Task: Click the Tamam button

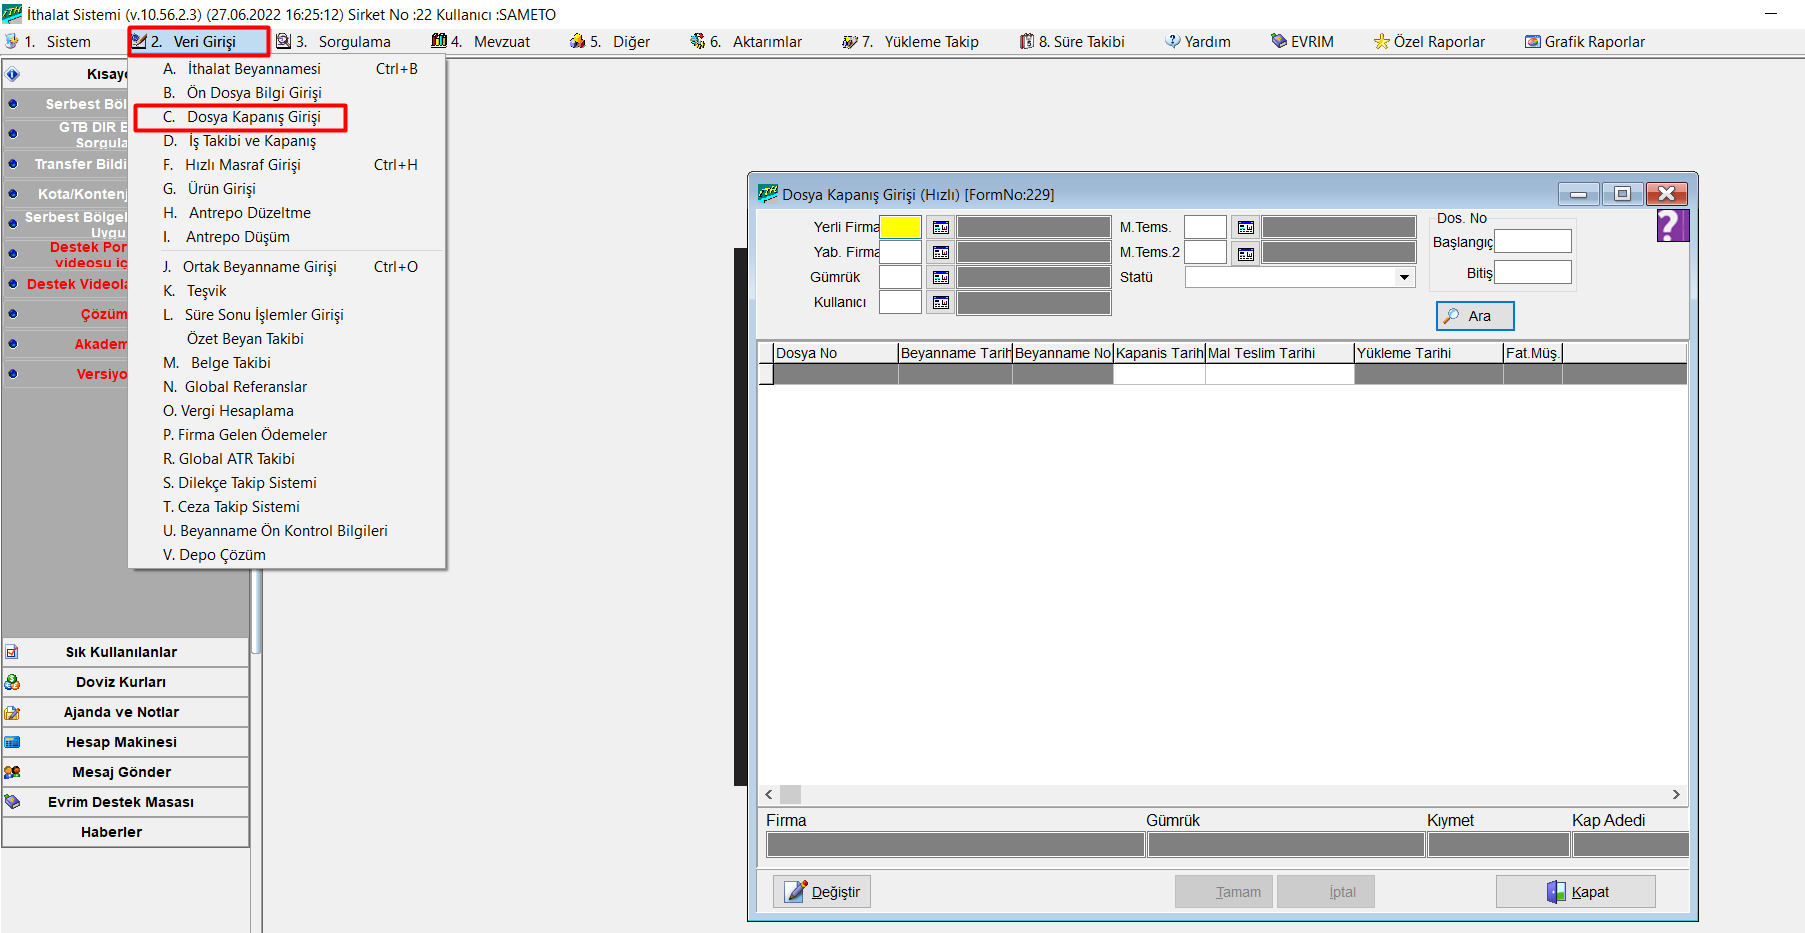Action: click(1224, 892)
